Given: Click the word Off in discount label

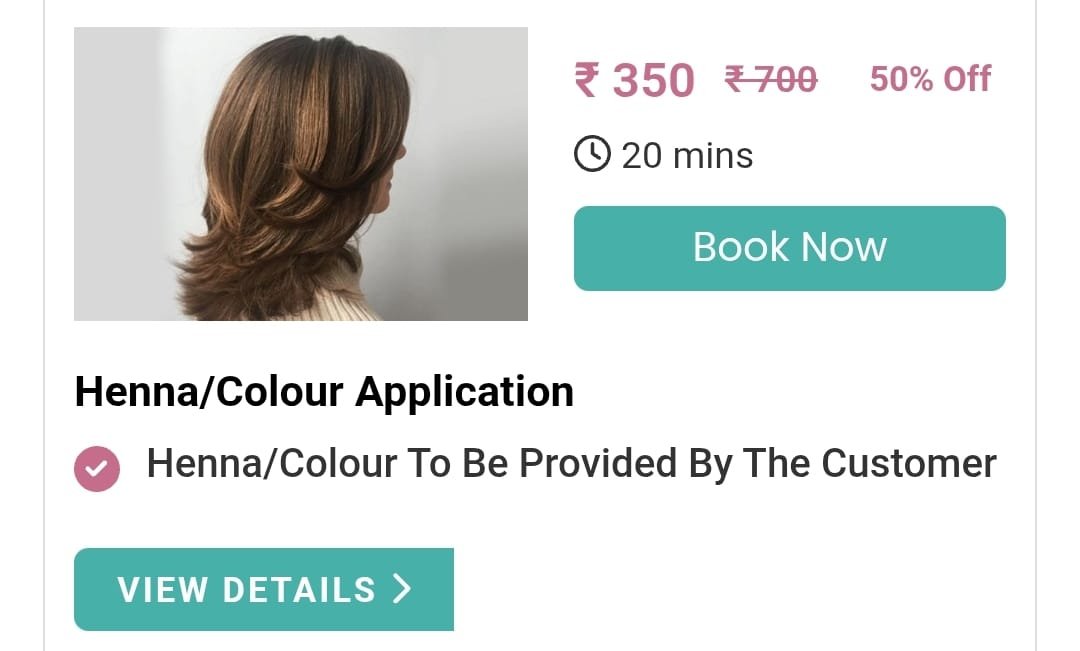Looking at the screenshot, I should pos(967,79).
